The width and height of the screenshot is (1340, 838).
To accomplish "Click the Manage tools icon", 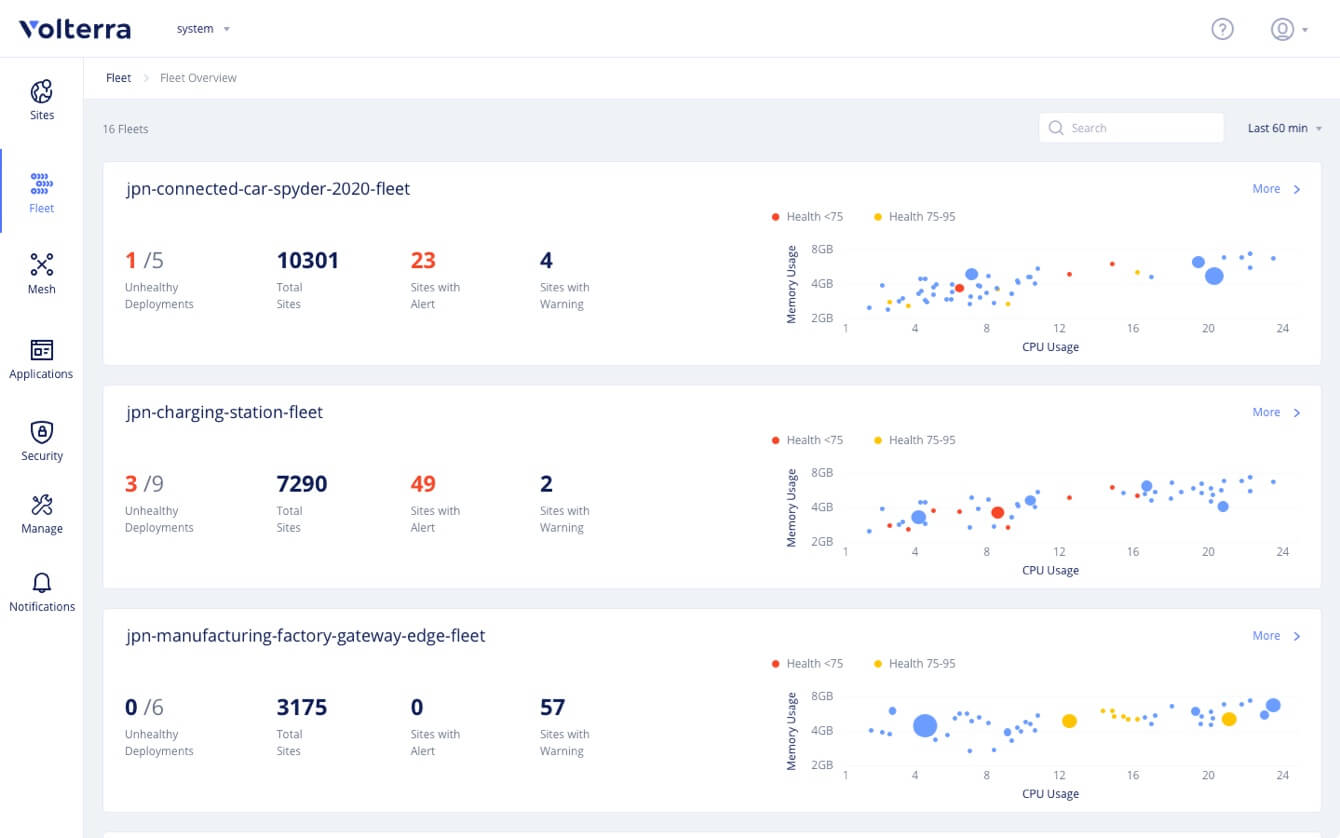I will (x=41, y=505).
